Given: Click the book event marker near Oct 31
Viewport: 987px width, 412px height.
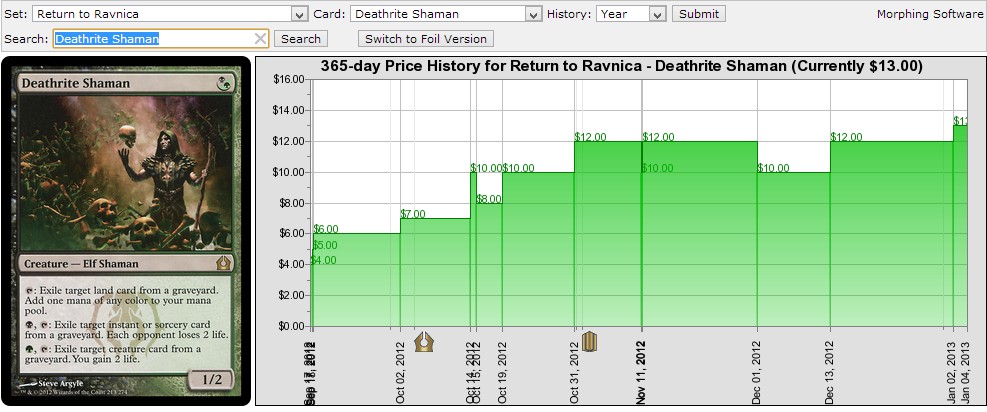Looking at the screenshot, I should click(x=590, y=342).
